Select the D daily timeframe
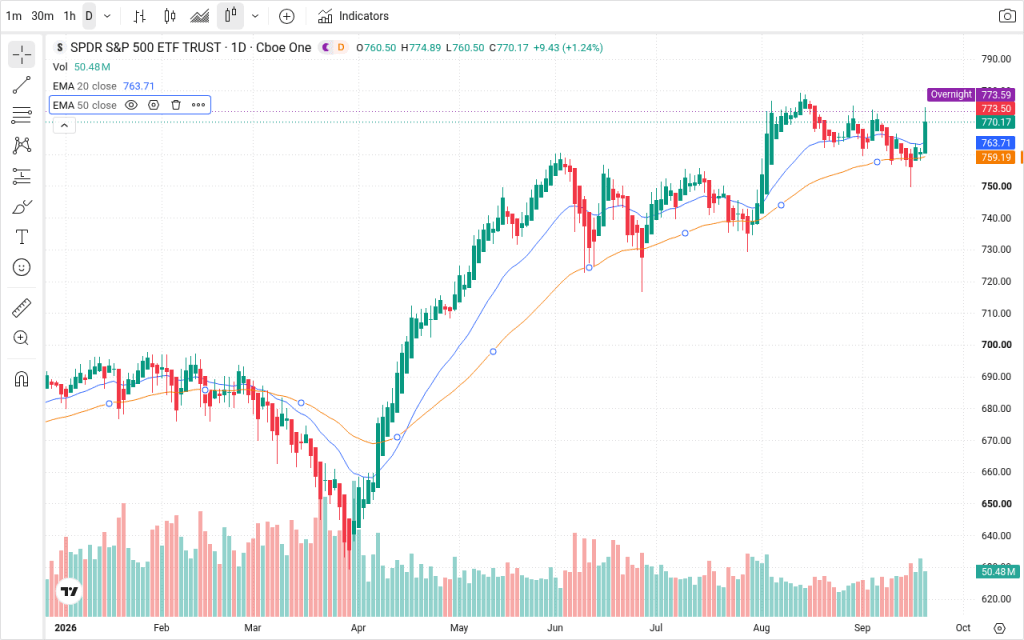The width and height of the screenshot is (1024, 640). pyautogui.click(x=89, y=16)
